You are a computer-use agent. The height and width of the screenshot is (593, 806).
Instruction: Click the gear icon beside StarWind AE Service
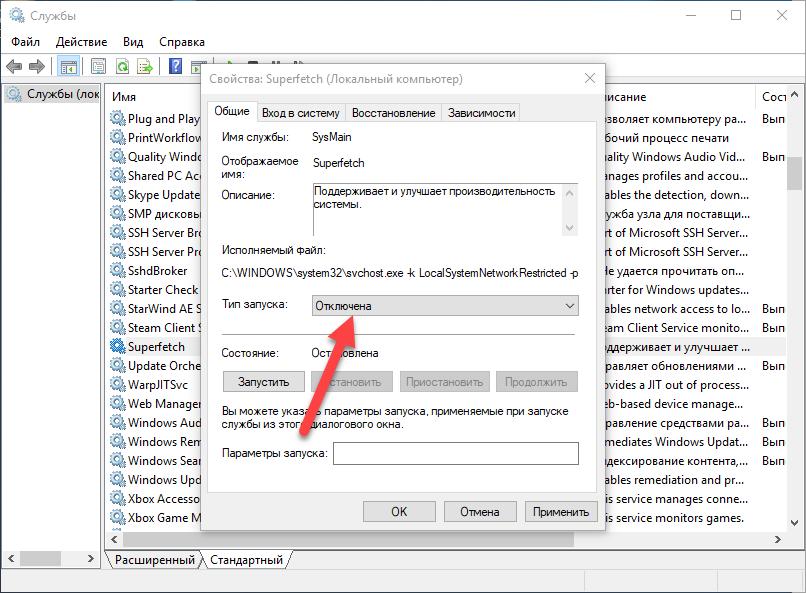click(118, 309)
